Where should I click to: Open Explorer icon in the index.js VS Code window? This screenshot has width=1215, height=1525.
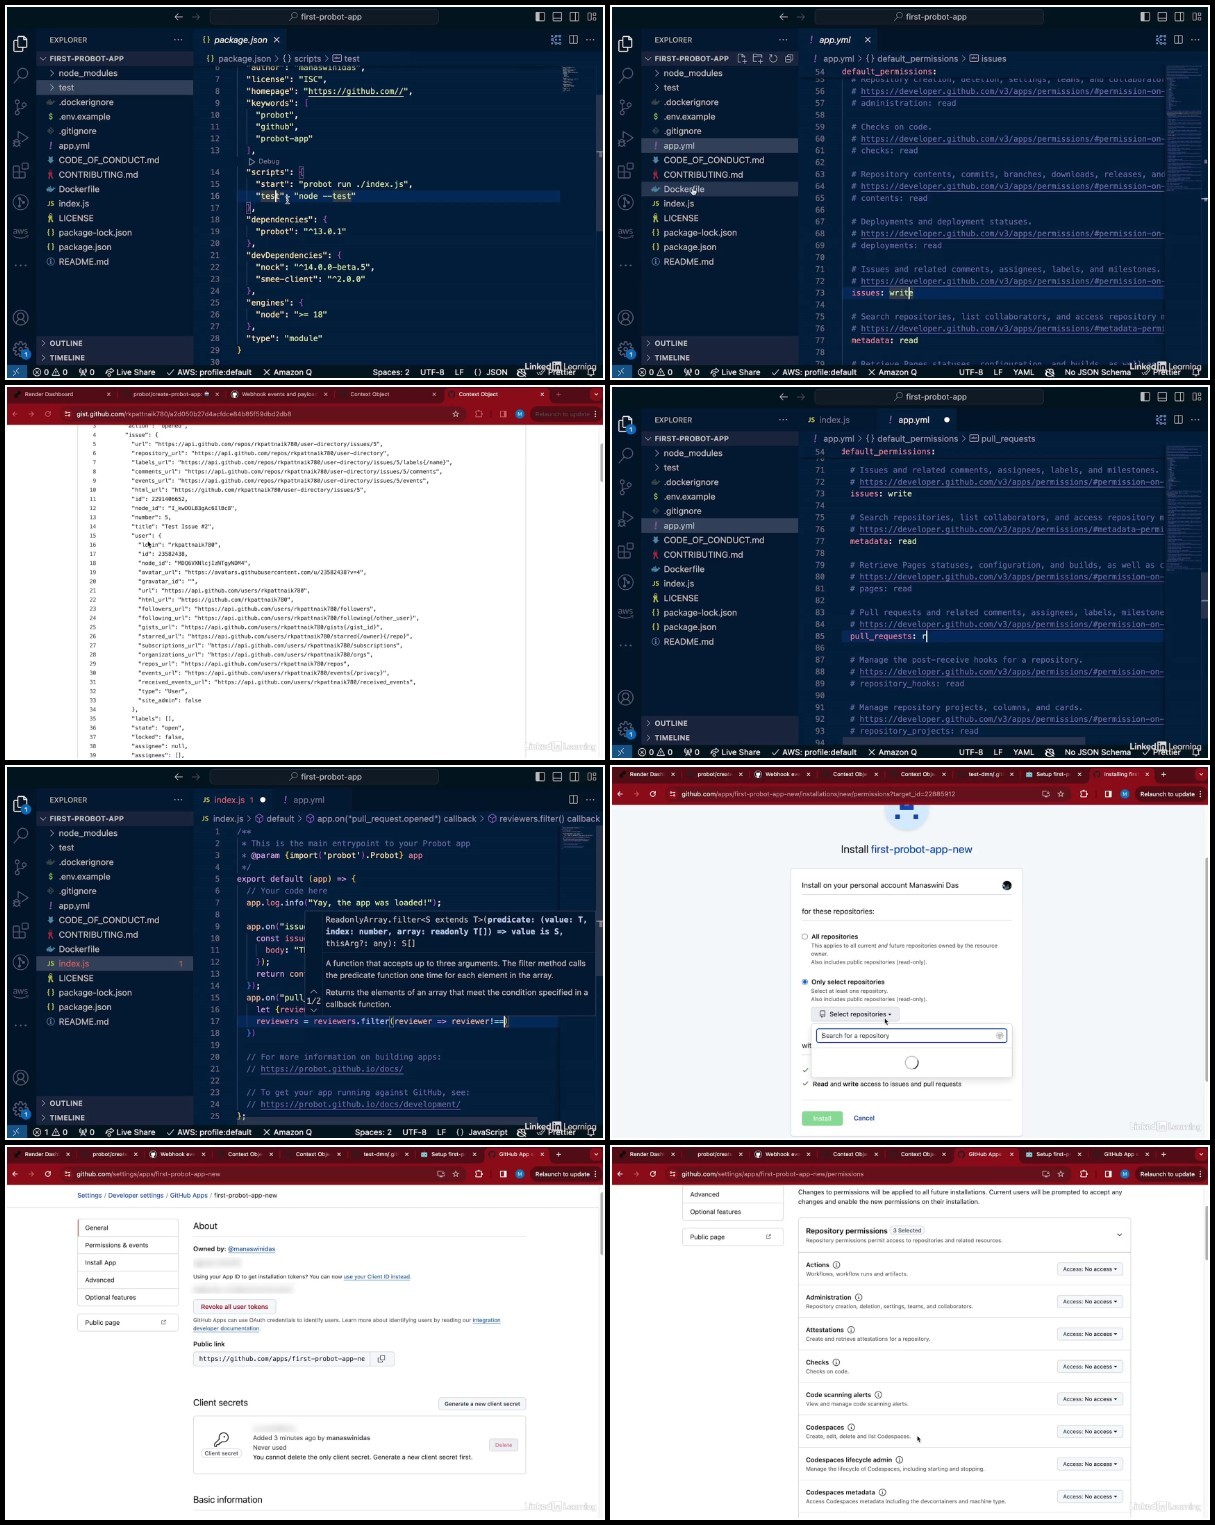20,804
